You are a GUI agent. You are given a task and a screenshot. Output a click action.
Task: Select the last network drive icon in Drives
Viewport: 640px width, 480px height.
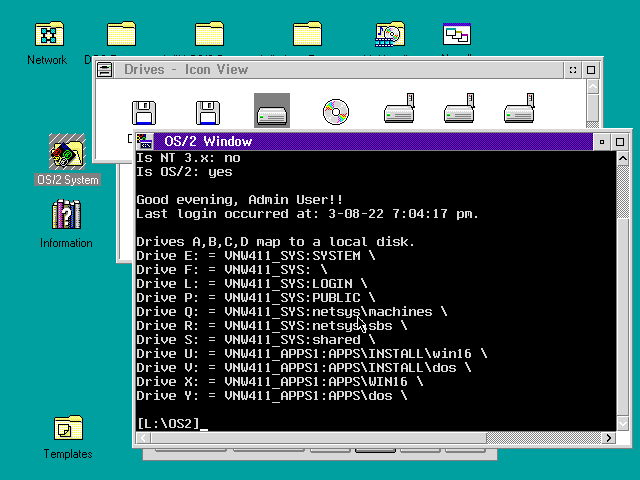click(518, 112)
